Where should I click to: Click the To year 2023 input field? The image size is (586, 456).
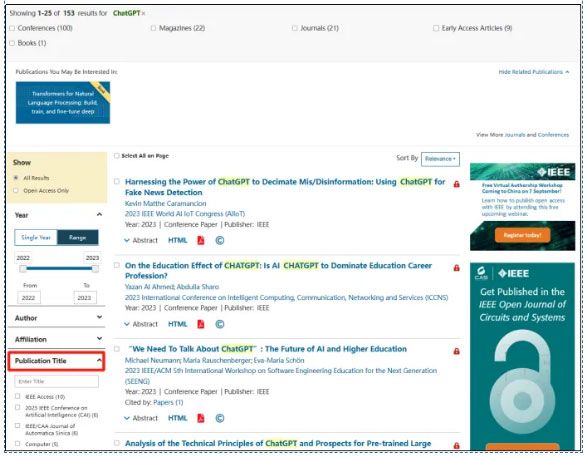point(85,298)
